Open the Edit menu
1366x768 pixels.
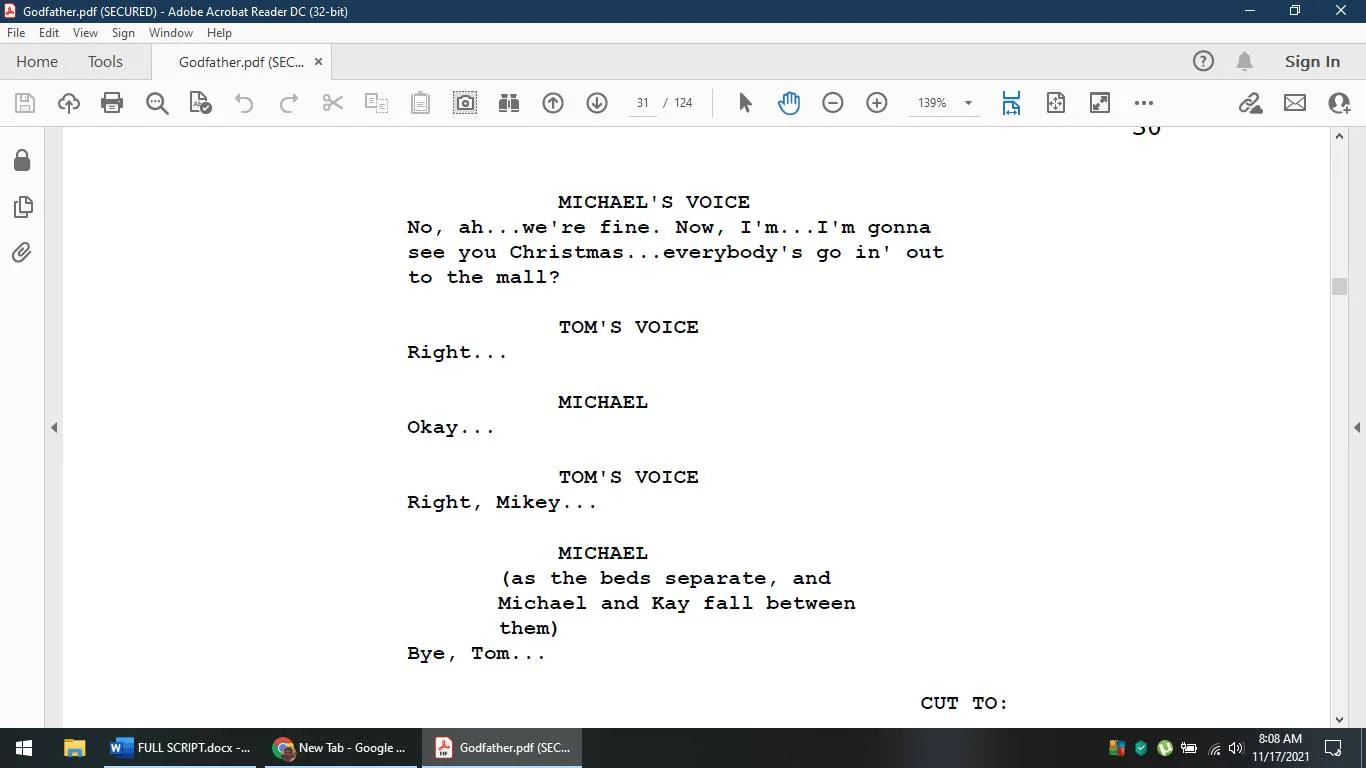[49, 33]
